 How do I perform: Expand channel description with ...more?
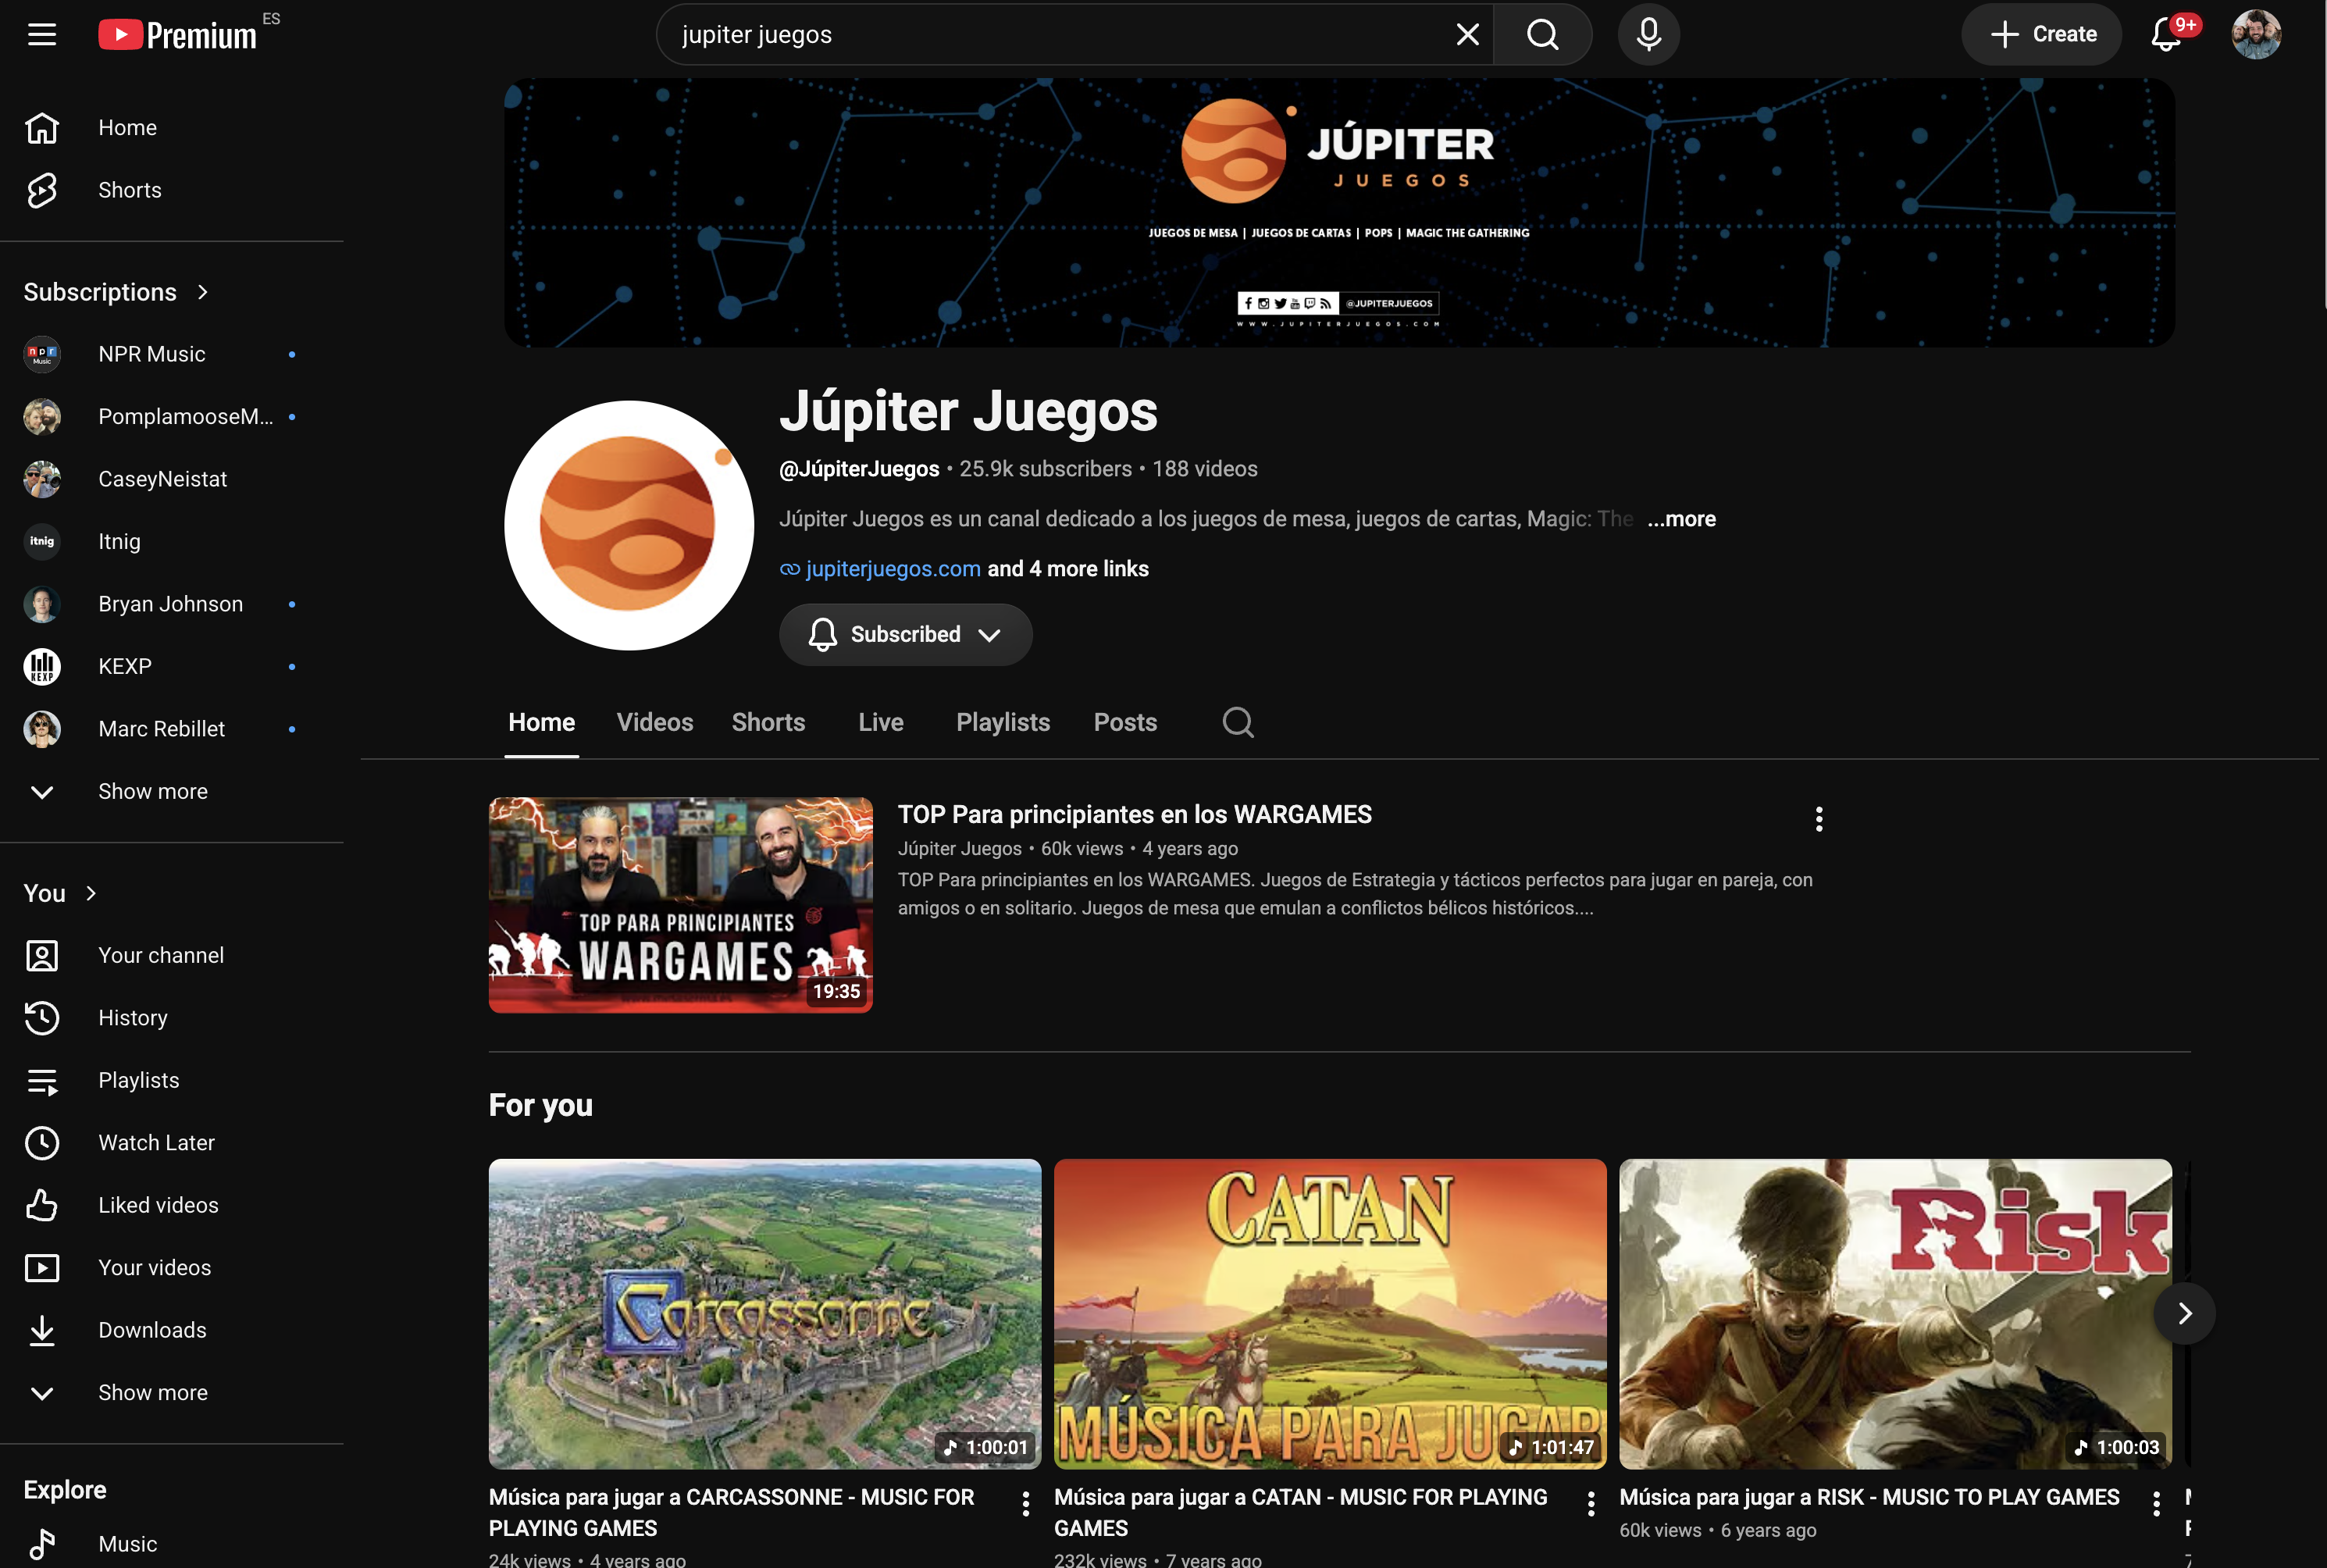click(x=1681, y=519)
